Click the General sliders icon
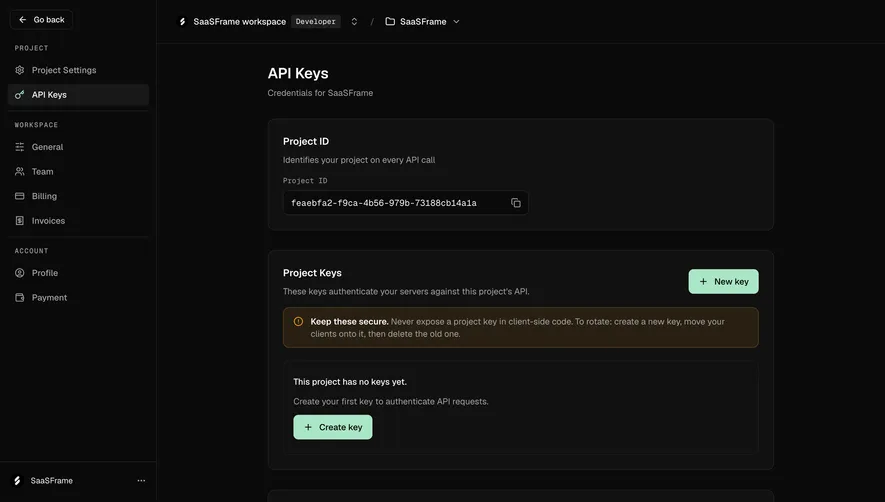The image size is (885, 502). point(20,147)
